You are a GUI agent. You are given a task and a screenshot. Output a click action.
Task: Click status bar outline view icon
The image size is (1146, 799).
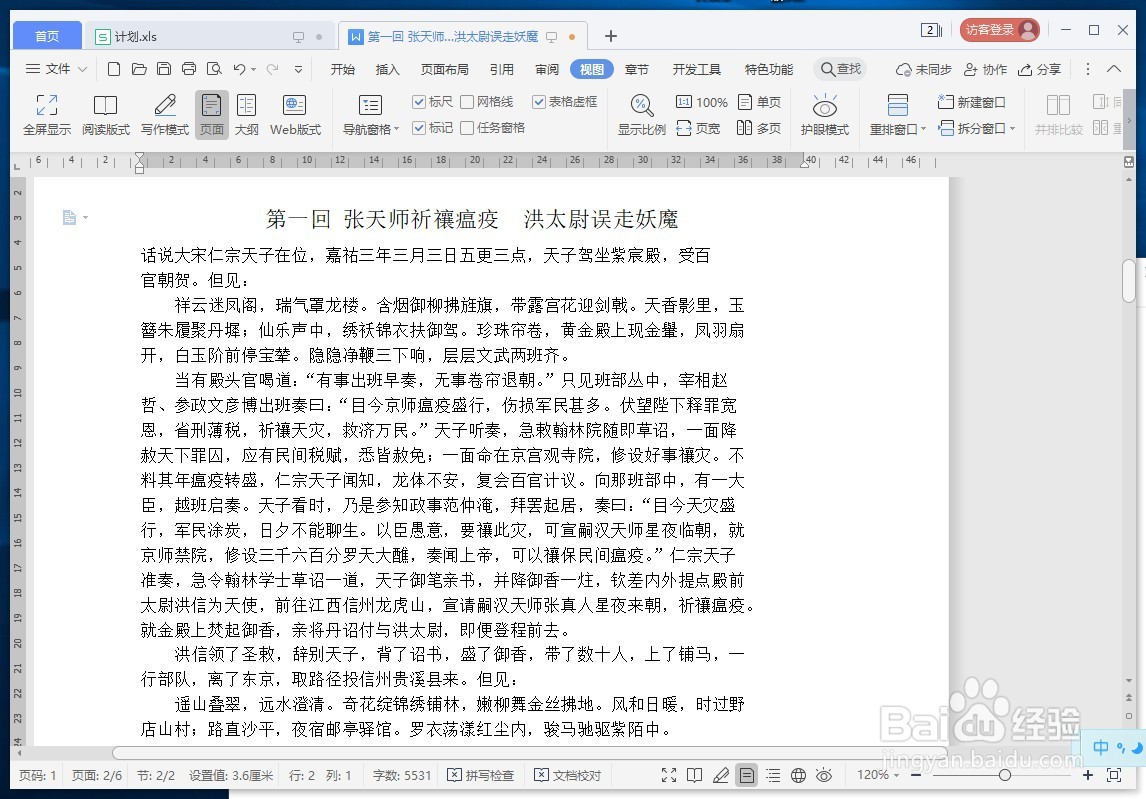773,775
